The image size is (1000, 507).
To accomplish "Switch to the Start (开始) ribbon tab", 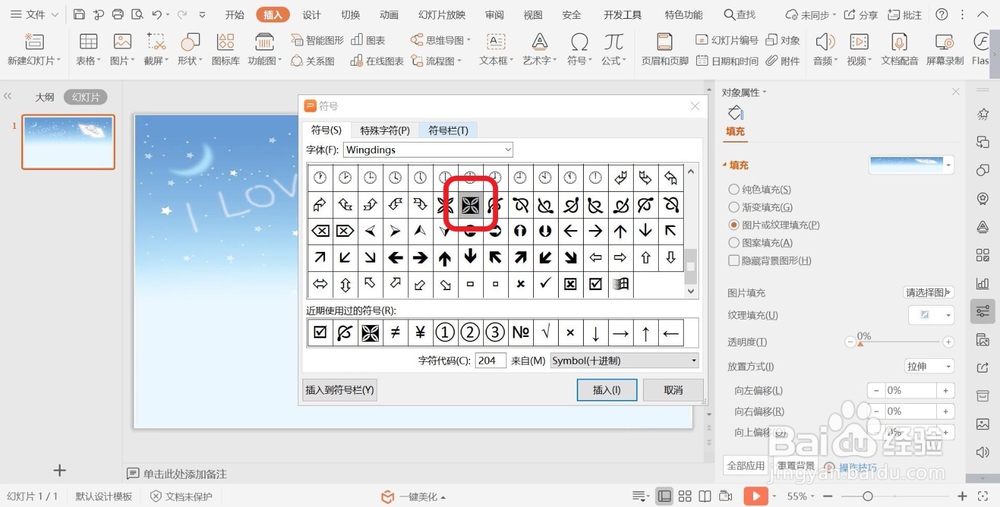I will click(235, 15).
